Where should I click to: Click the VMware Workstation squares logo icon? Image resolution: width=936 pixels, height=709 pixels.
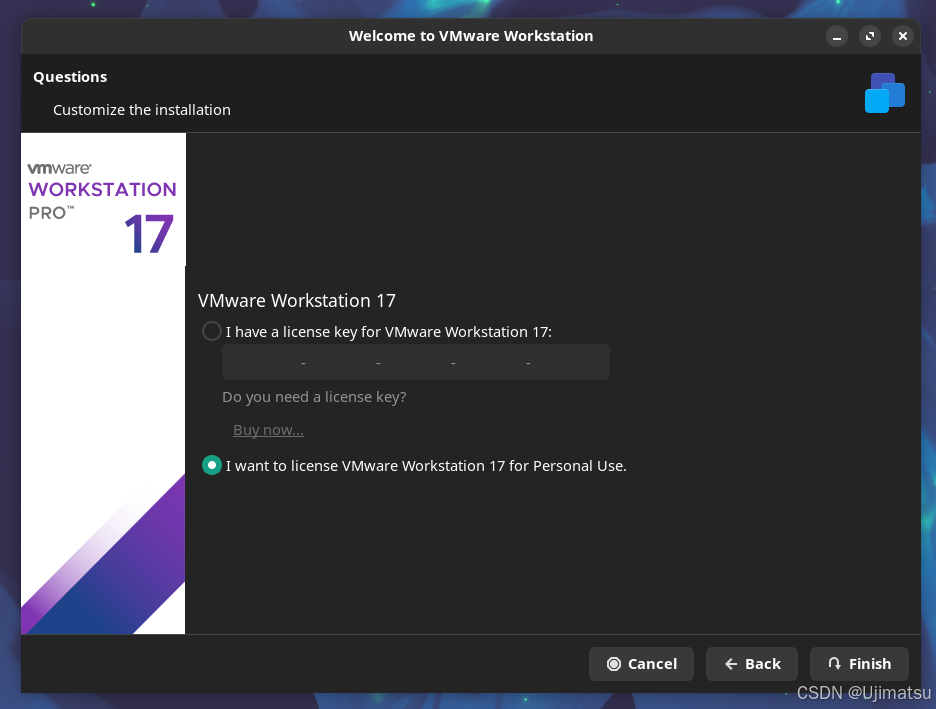pos(885,93)
